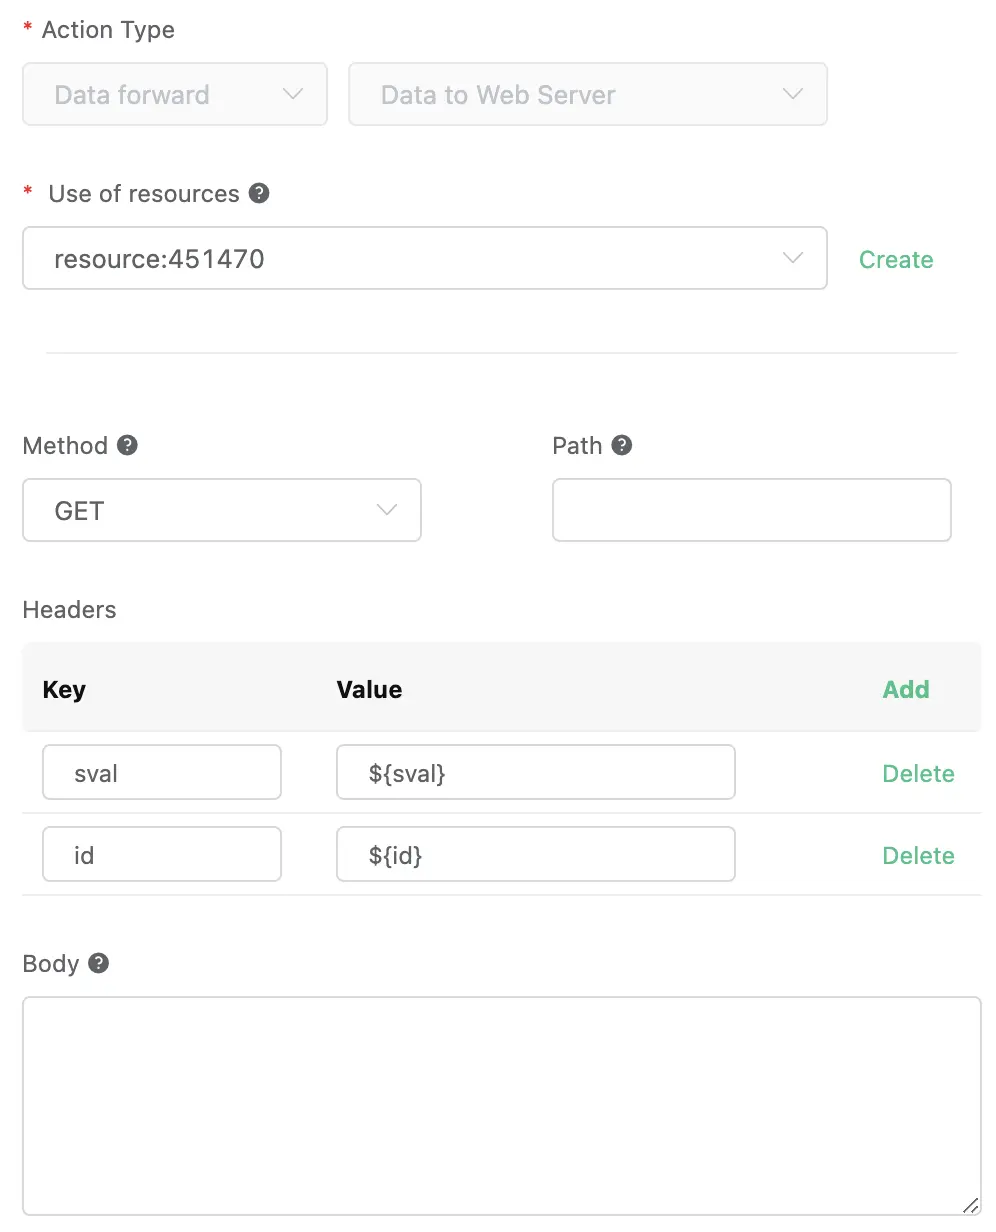Click the Path help icon
996x1232 pixels.
622,445
